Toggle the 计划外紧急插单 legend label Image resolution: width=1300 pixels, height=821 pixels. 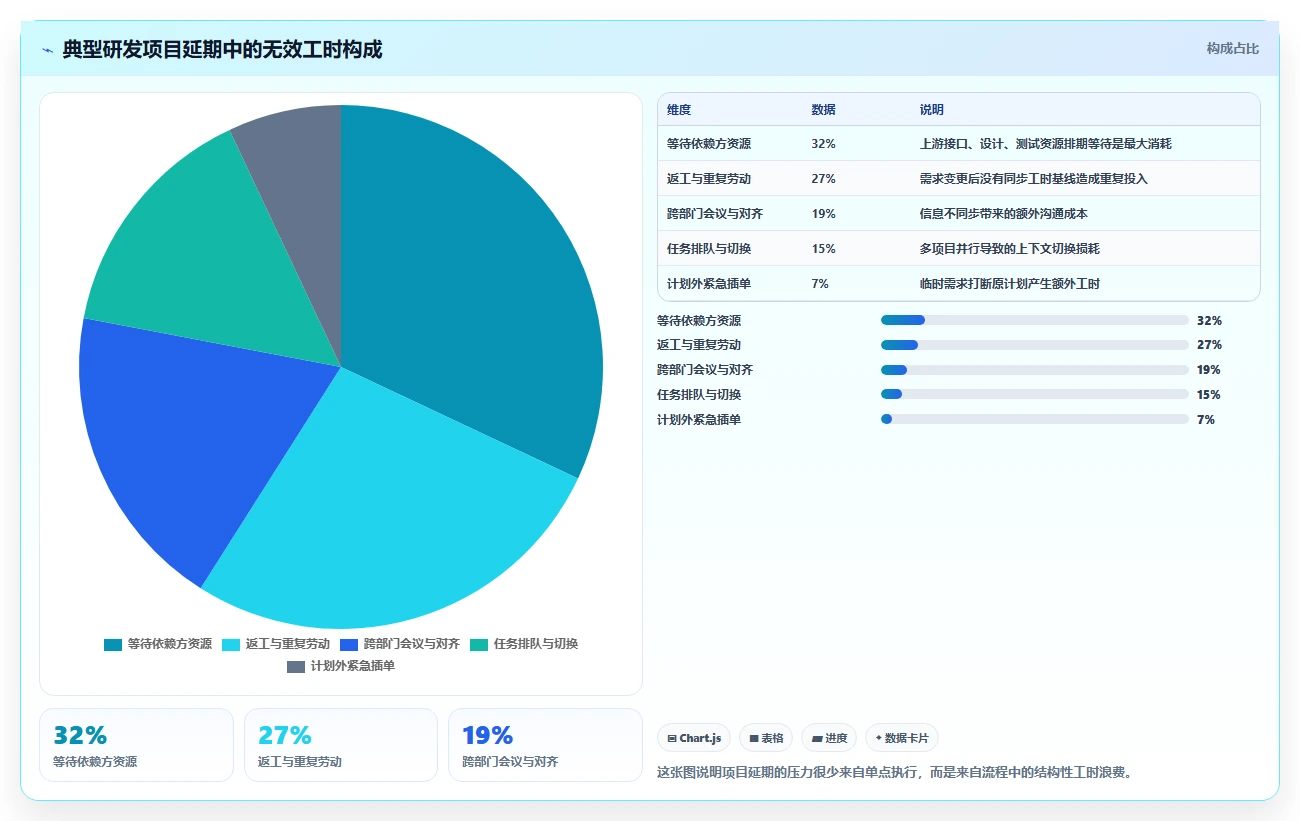[x=353, y=666]
